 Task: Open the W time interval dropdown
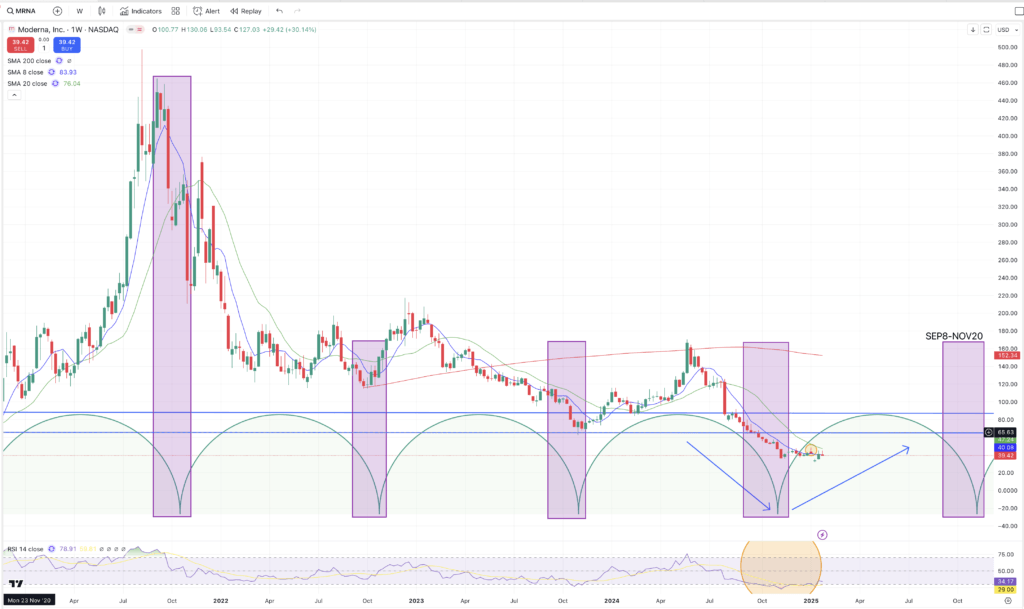tap(80, 11)
